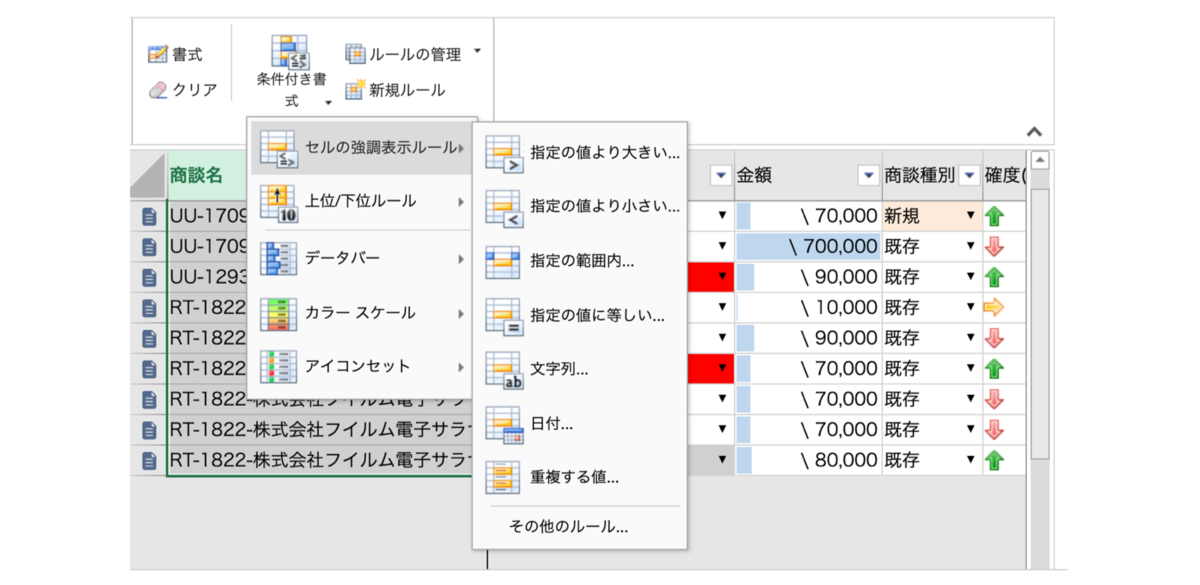Screen dimensions: 1200x585
Task: Click the 金額 column header
Action: 808,175
